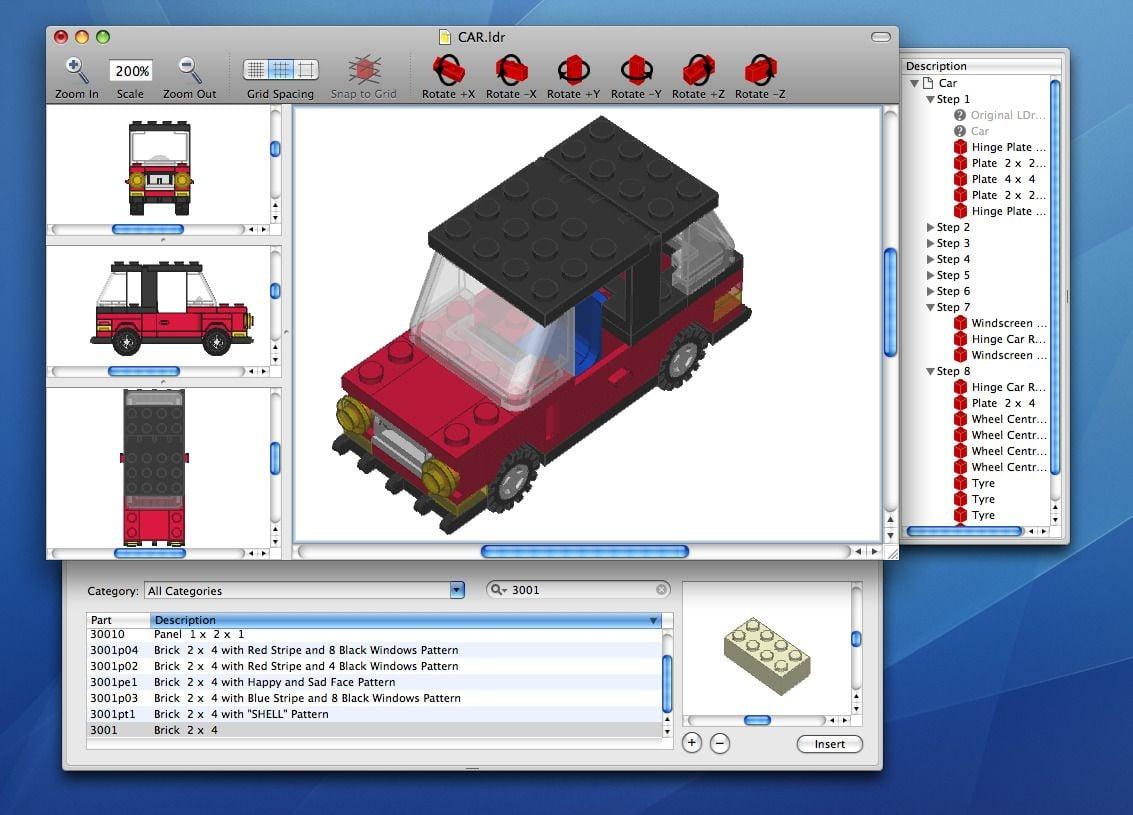
Task: Select the plain 3001 Brick 2 x 4 row
Action: click(x=374, y=730)
